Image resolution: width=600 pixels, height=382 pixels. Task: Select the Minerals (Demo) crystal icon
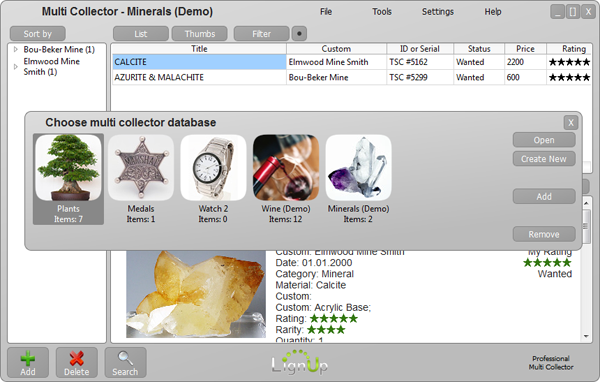click(359, 168)
